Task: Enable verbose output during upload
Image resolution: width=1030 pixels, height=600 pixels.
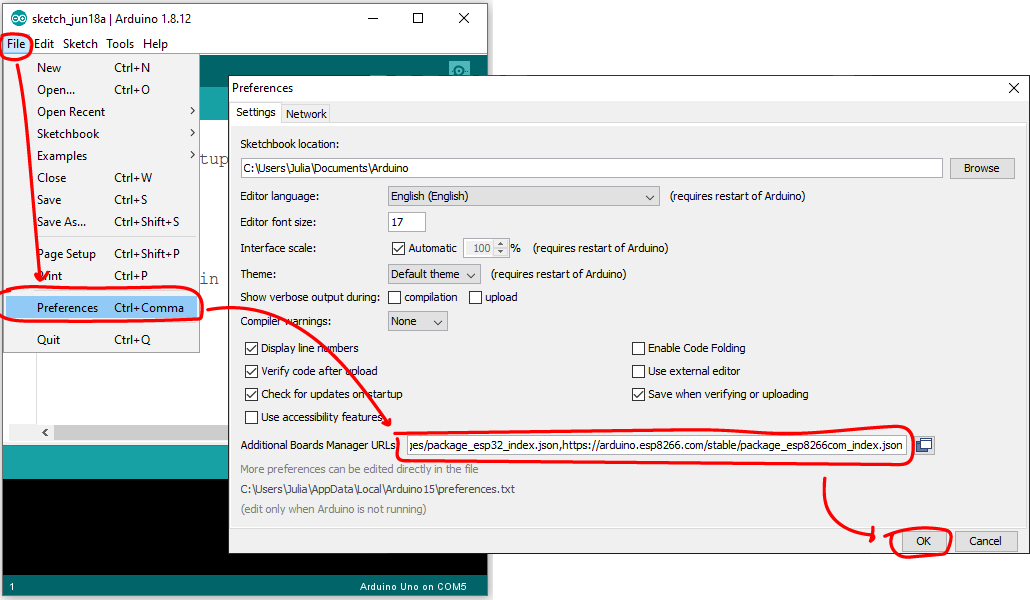Action: (x=476, y=298)
